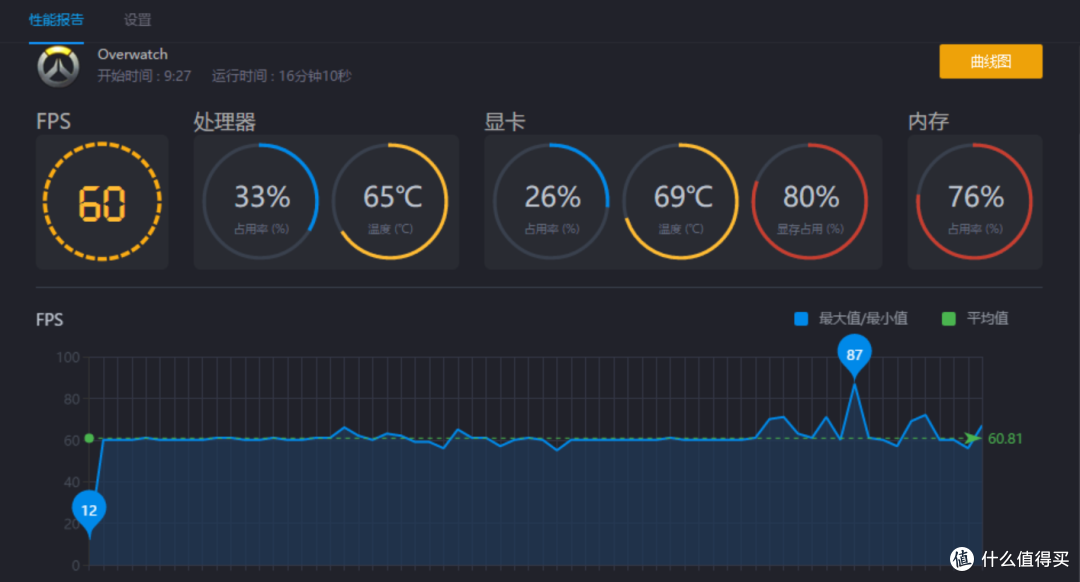
Task: Click the 内存 section heading
Action: [x=928, y=122]
